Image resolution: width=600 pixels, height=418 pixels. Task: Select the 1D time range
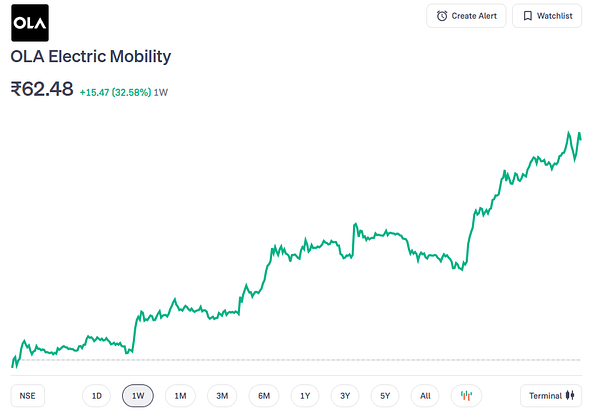coord(96,395)
